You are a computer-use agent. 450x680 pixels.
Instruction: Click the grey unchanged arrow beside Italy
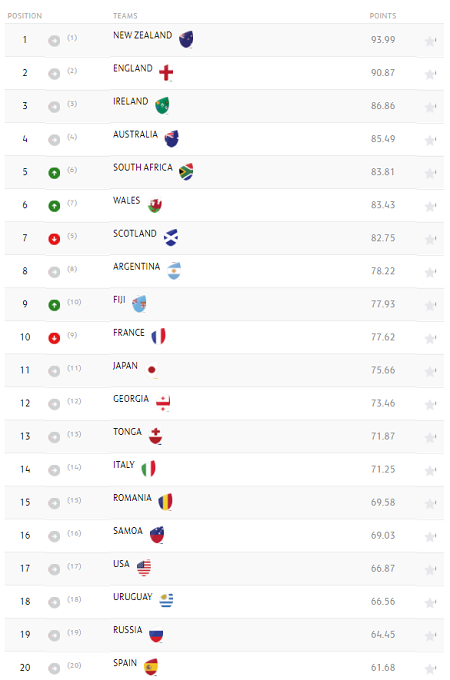pyautogui.click(x=54, y=471)
